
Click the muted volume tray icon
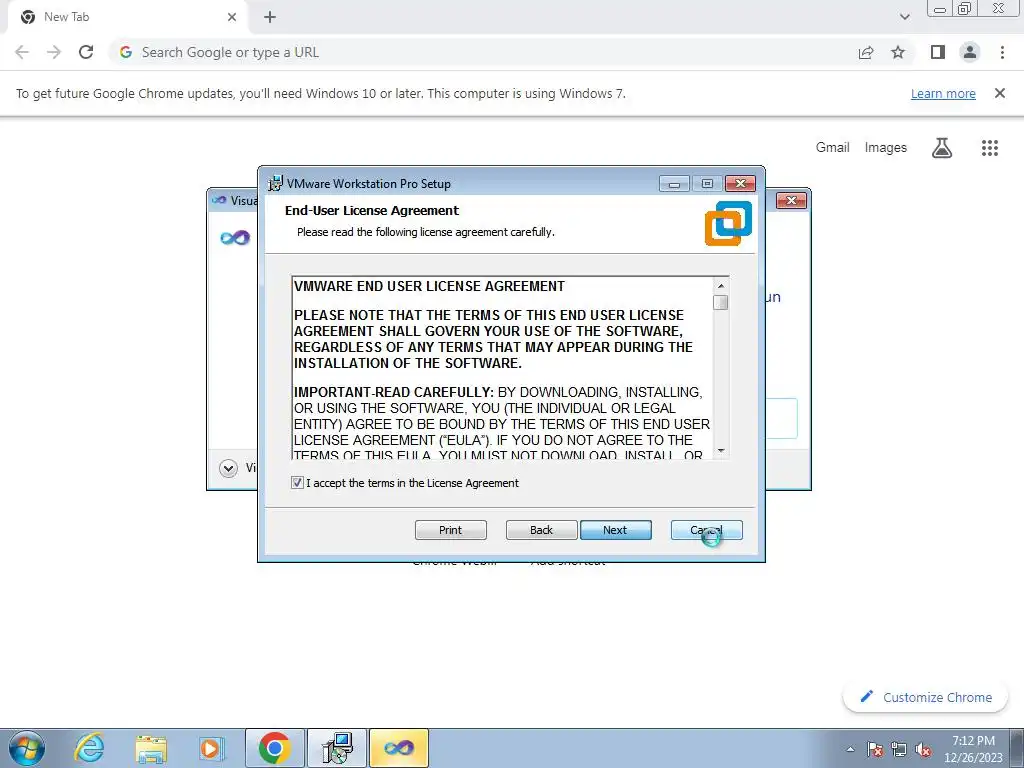[x=923, y=749]
